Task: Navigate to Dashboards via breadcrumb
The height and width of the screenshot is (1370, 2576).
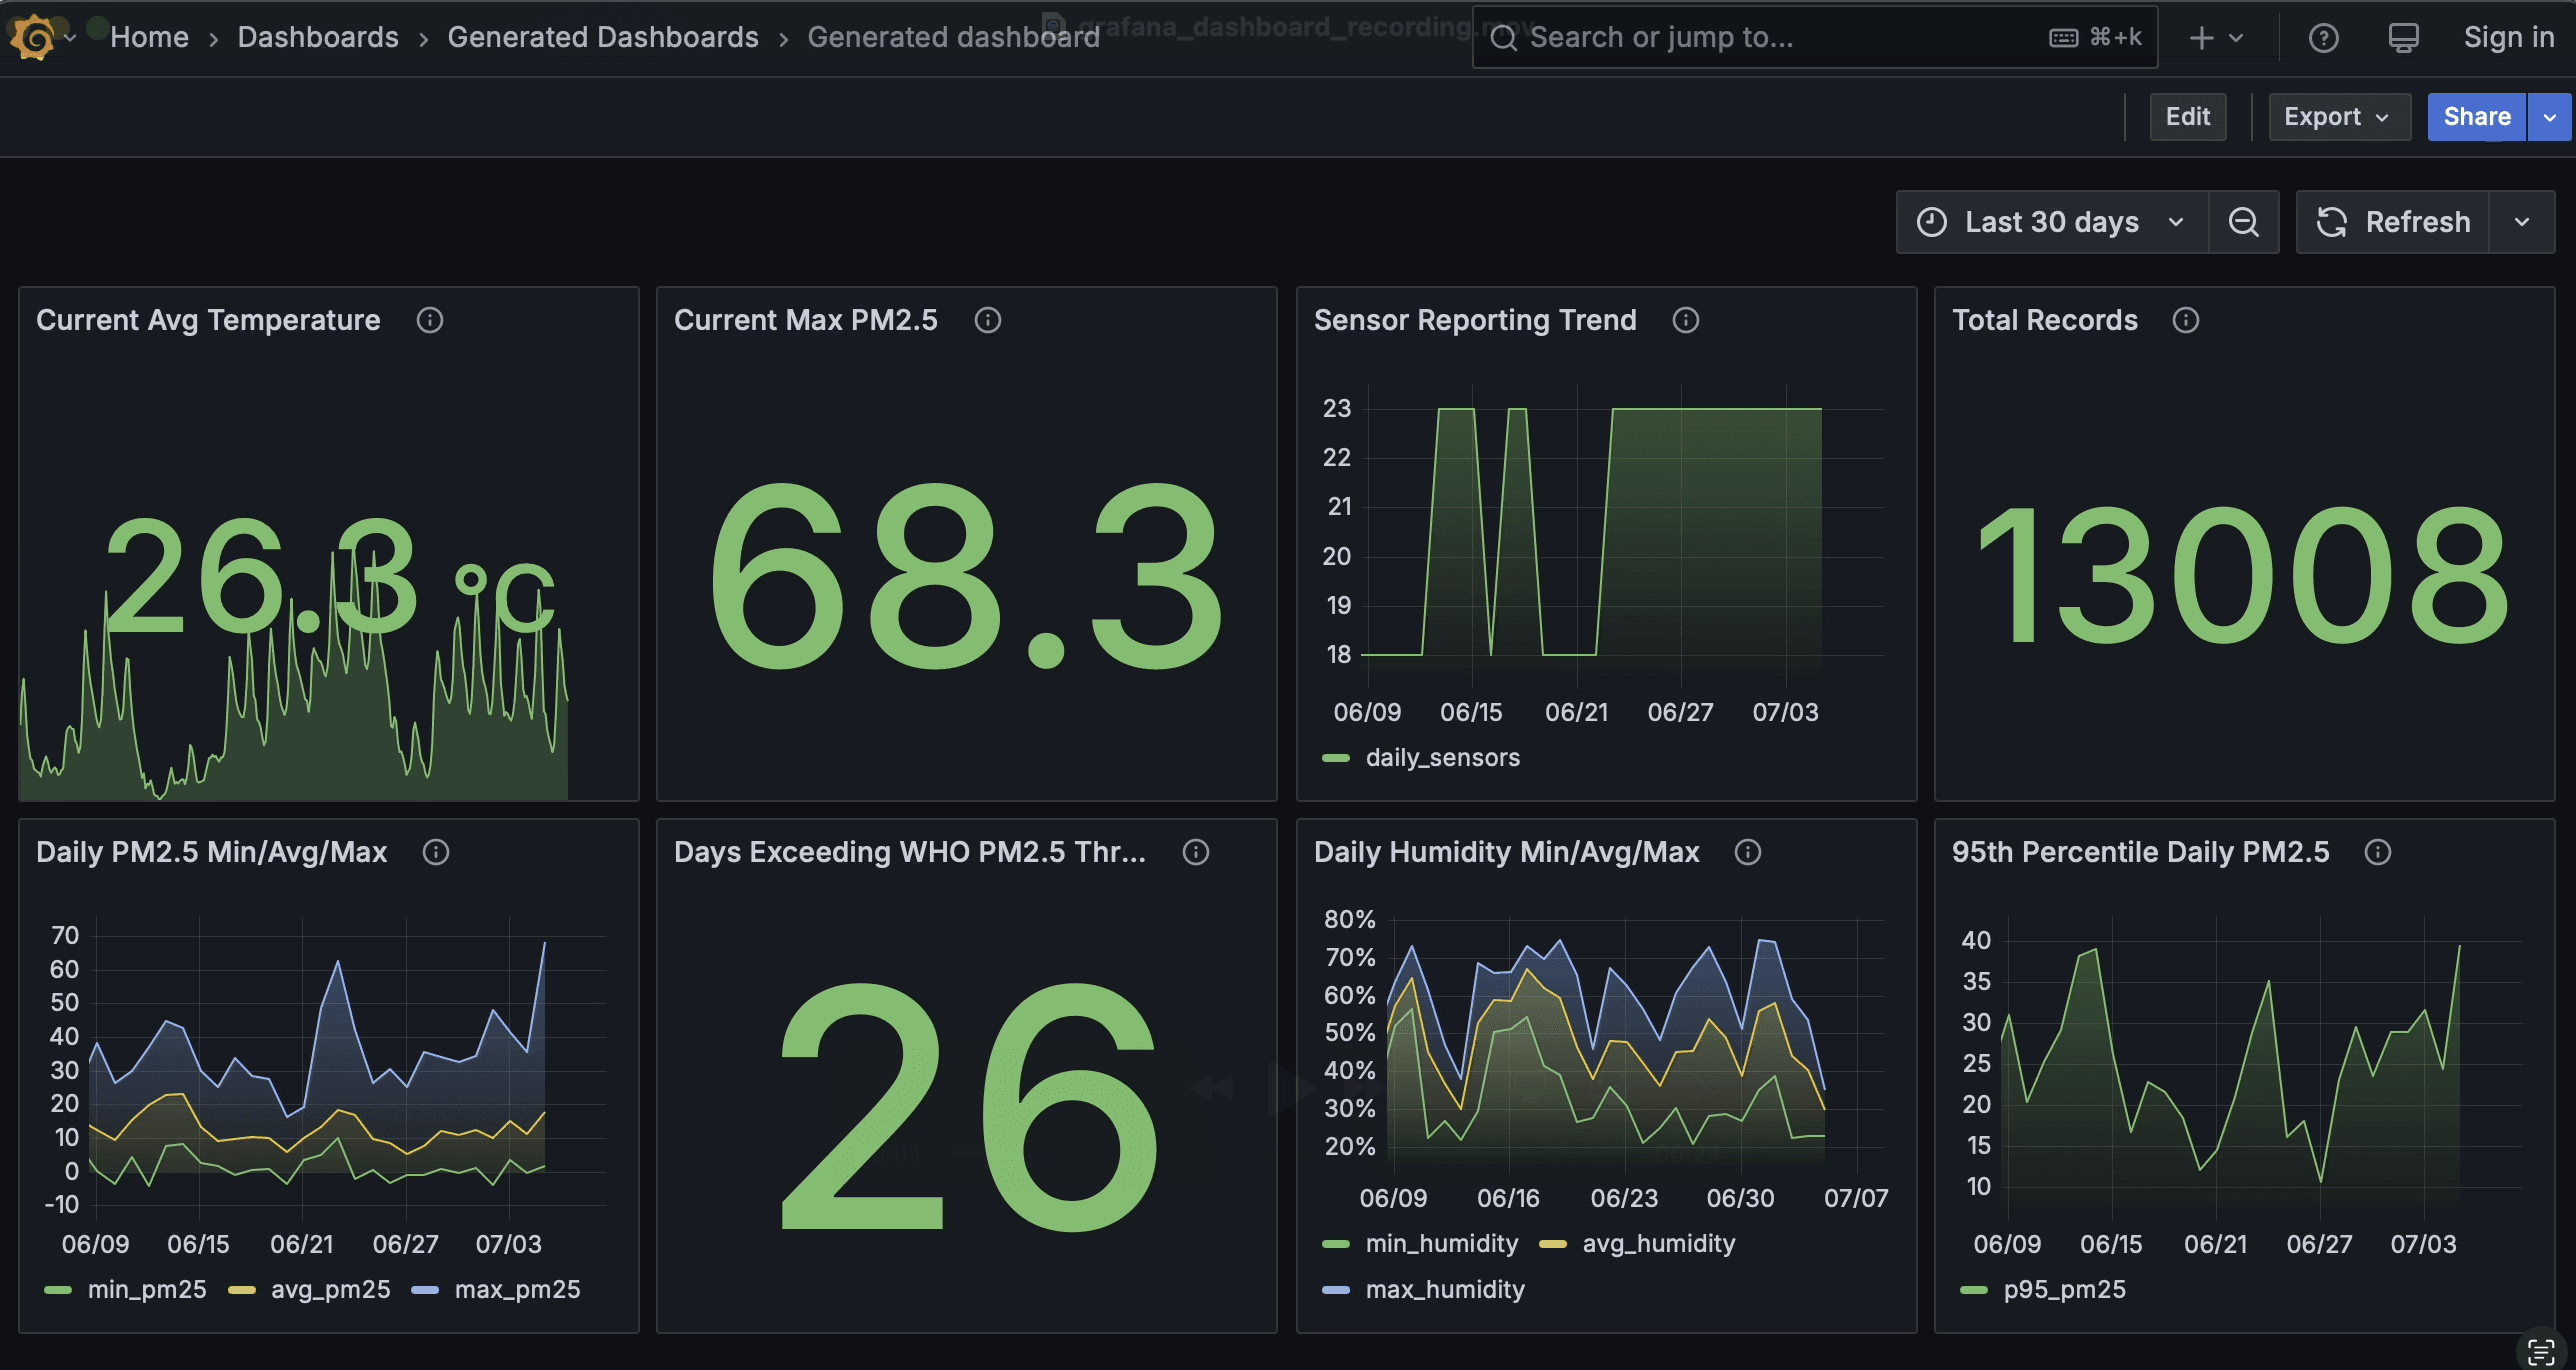Action: (x=317, y=37)
